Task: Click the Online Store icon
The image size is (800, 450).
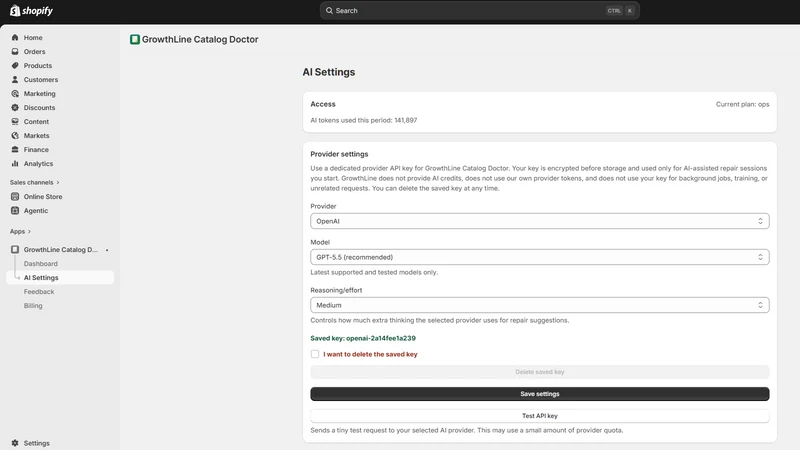Action: 15,196
